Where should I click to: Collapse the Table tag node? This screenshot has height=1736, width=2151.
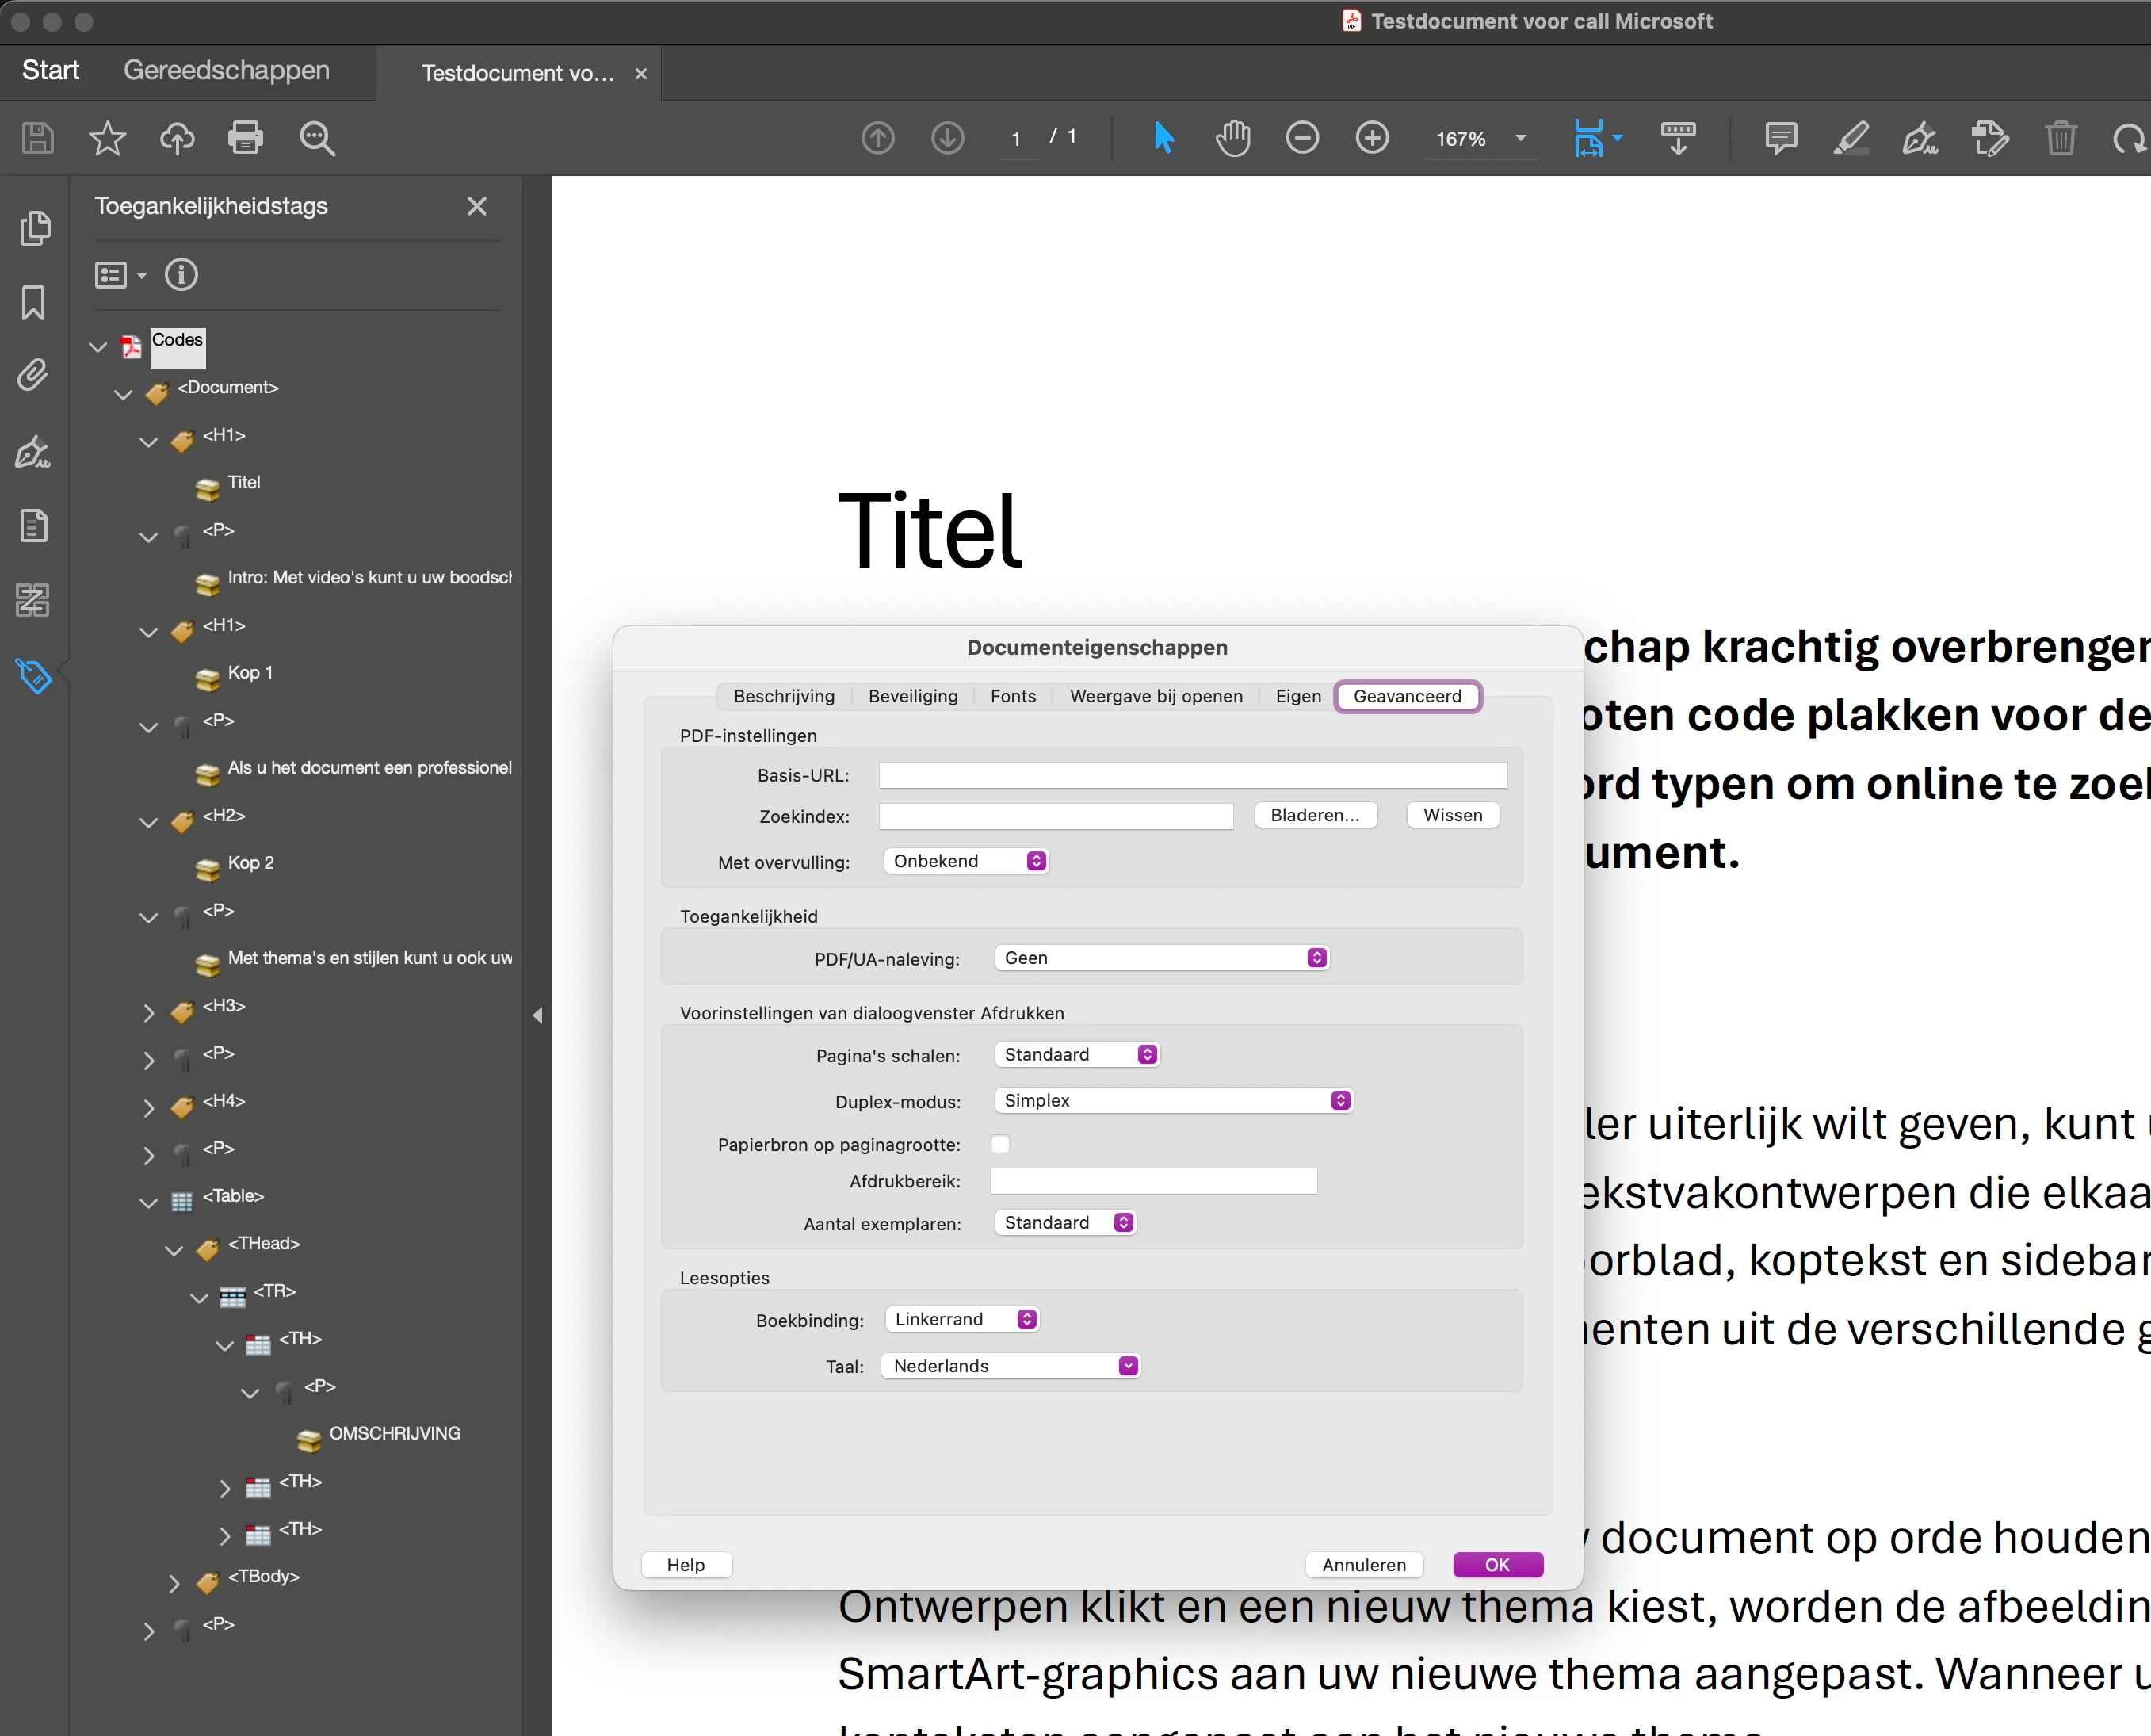(x=149, y=1202)
